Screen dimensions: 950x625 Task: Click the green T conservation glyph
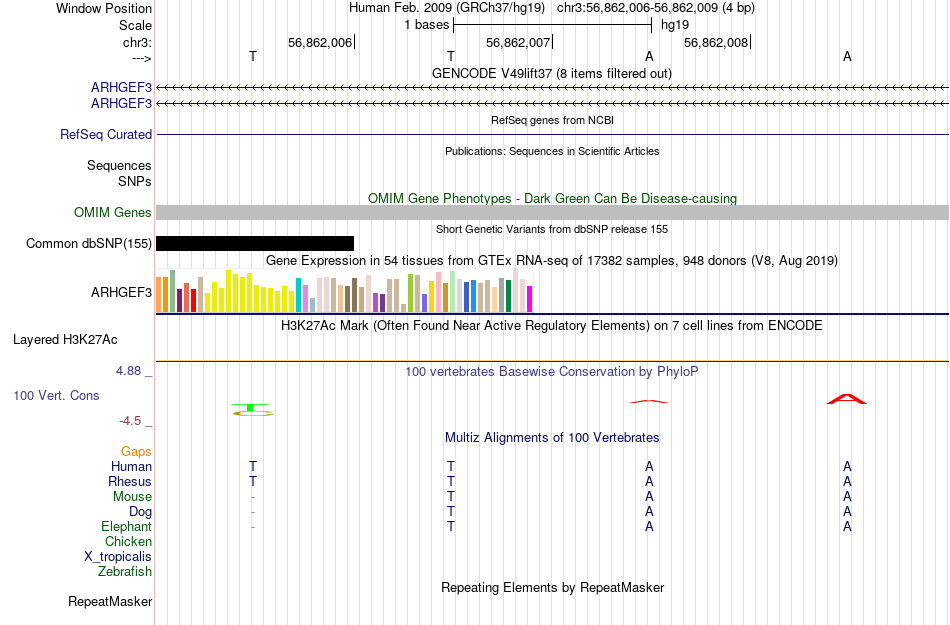point(252,410)
